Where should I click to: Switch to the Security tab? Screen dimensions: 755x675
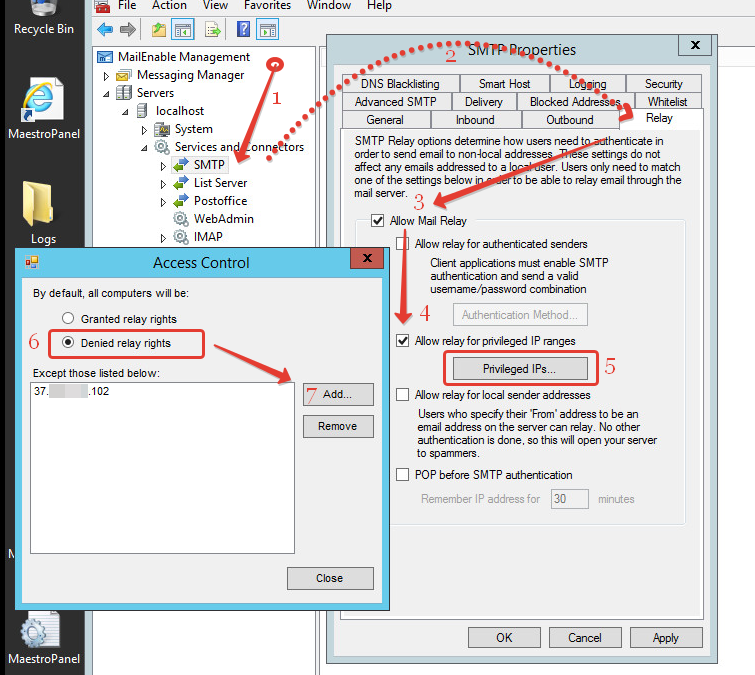[664, 84]
